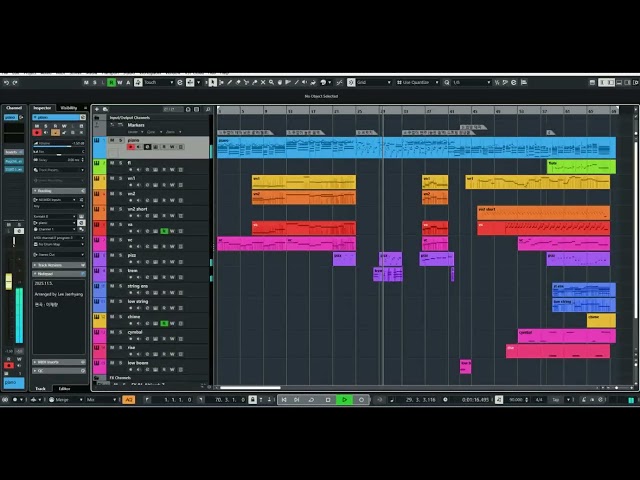Switch to the Visibility tab

coord(69,108)
